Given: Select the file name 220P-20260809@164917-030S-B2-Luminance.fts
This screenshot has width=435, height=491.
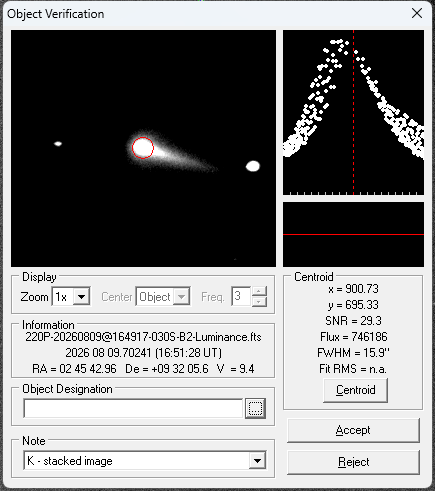Looking at the screenshot, I should point(143,337).
